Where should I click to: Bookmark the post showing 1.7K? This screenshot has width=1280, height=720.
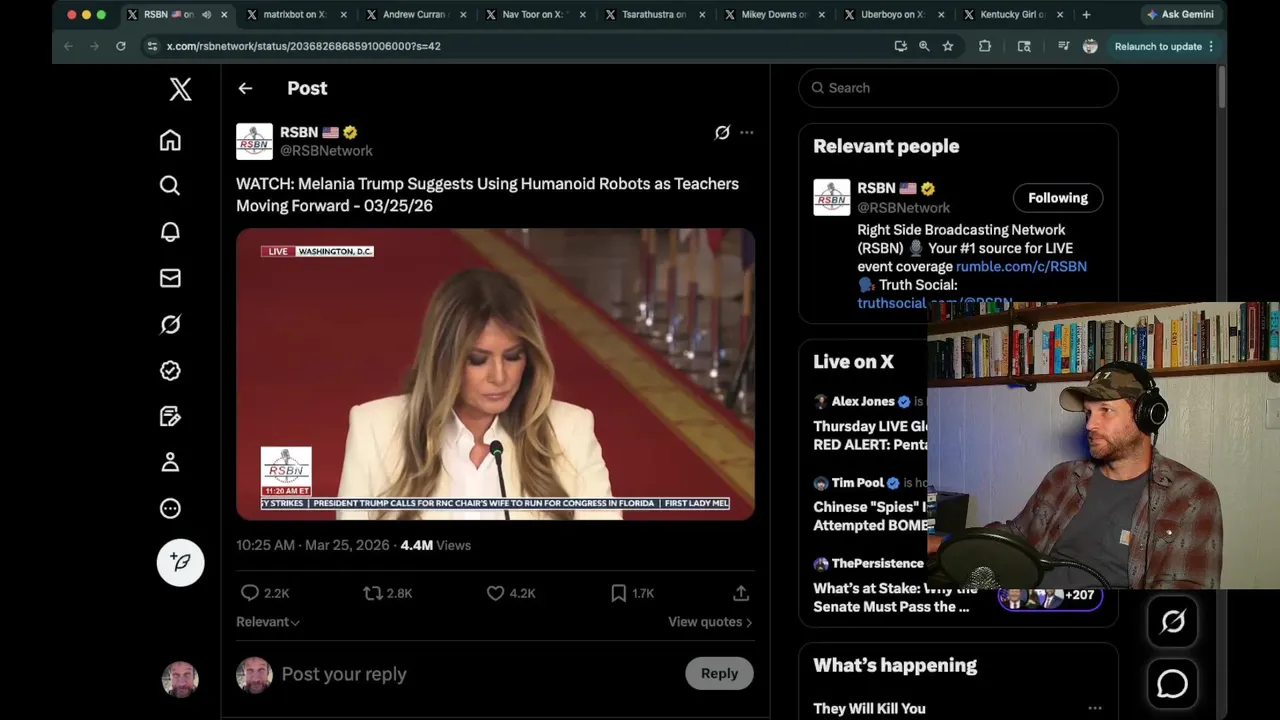click(x=632, y=593)
